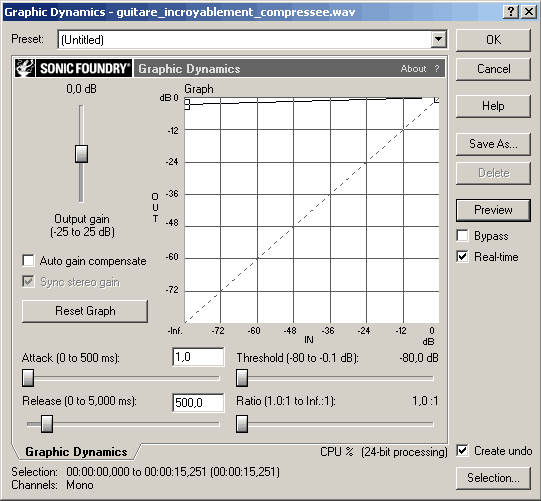Toggle the Bypass checkbox
Screen dimensions: 541x501
click(462, 236)
